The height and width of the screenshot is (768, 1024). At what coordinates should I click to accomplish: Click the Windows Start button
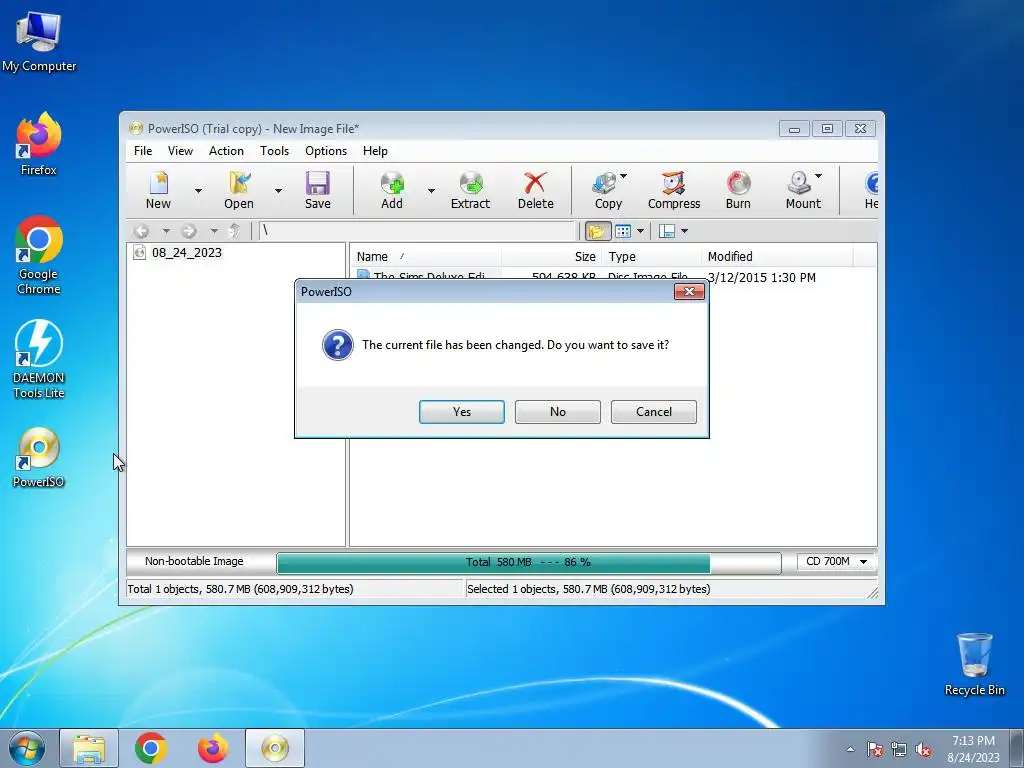coord(27,748)
